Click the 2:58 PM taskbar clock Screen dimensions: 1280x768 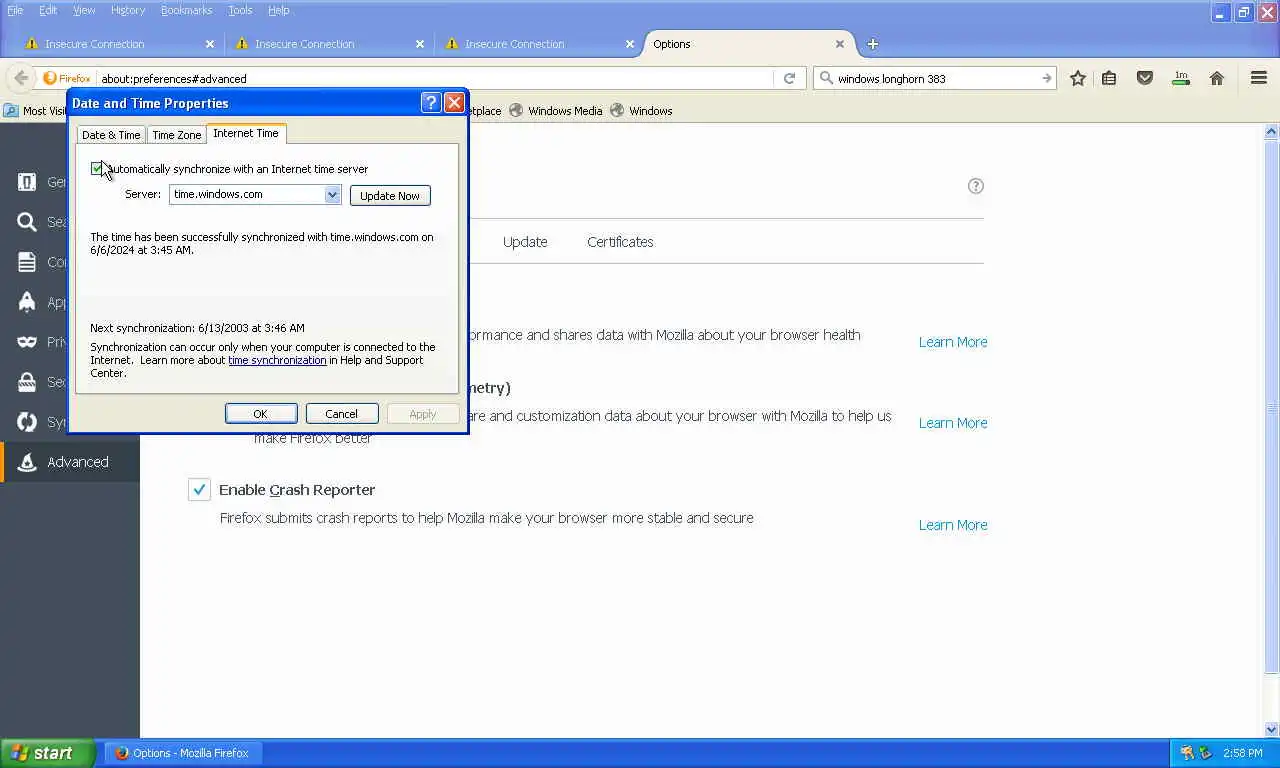pos(1242,753)
